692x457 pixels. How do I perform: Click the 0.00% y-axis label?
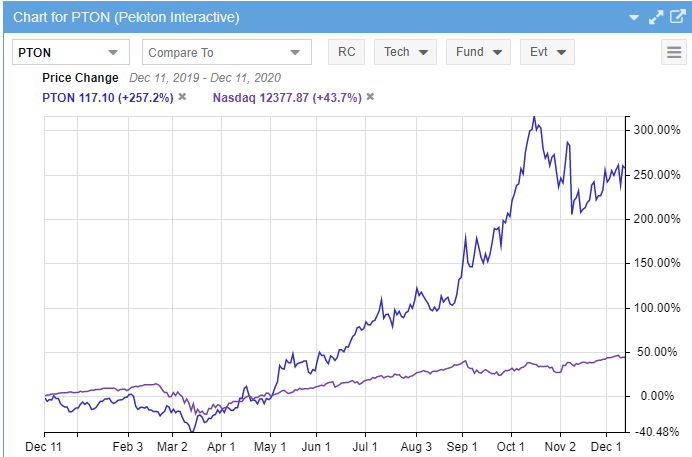[657, 396]
